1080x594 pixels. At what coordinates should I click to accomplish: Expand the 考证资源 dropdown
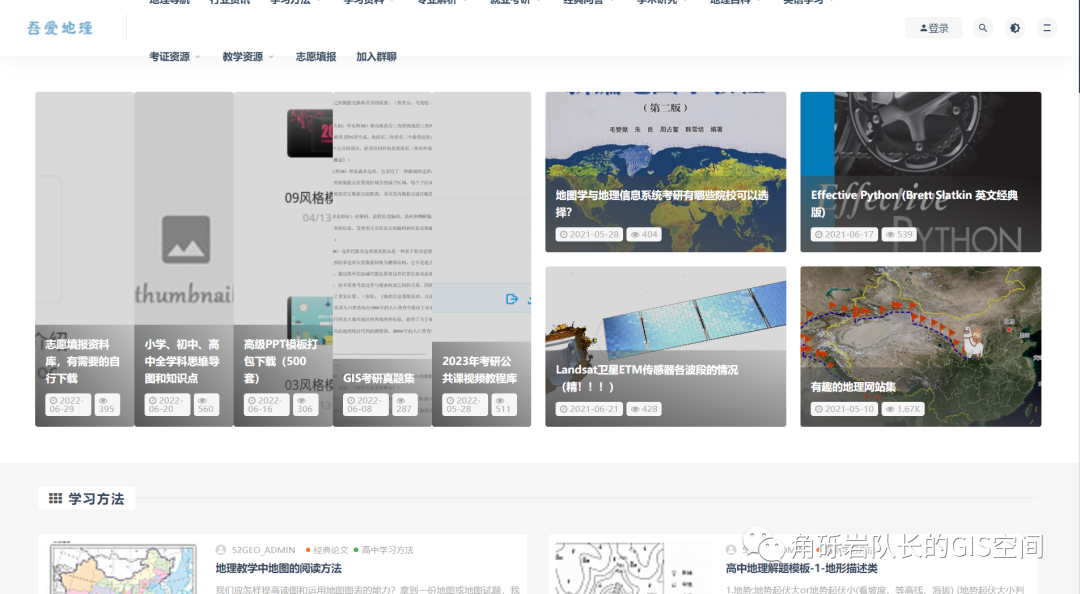click(169, 57)
